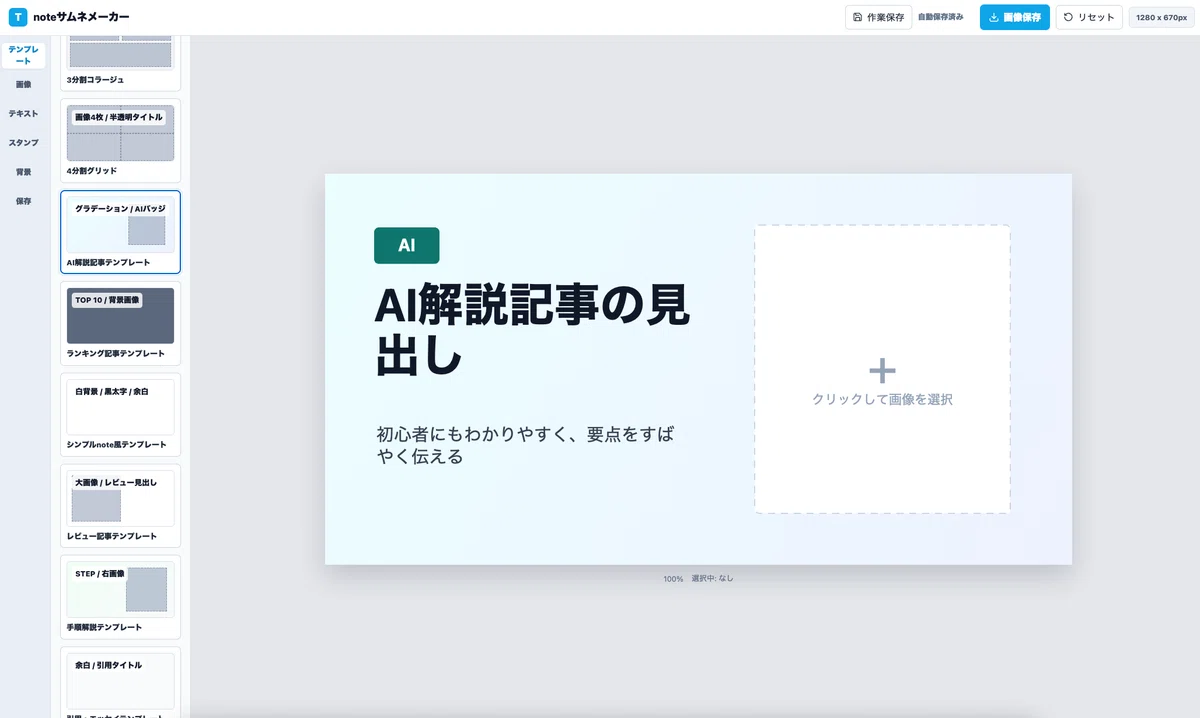
Task: Select the 4分割グリッド template
Action: pyautogui.click(x=120, y=140)
